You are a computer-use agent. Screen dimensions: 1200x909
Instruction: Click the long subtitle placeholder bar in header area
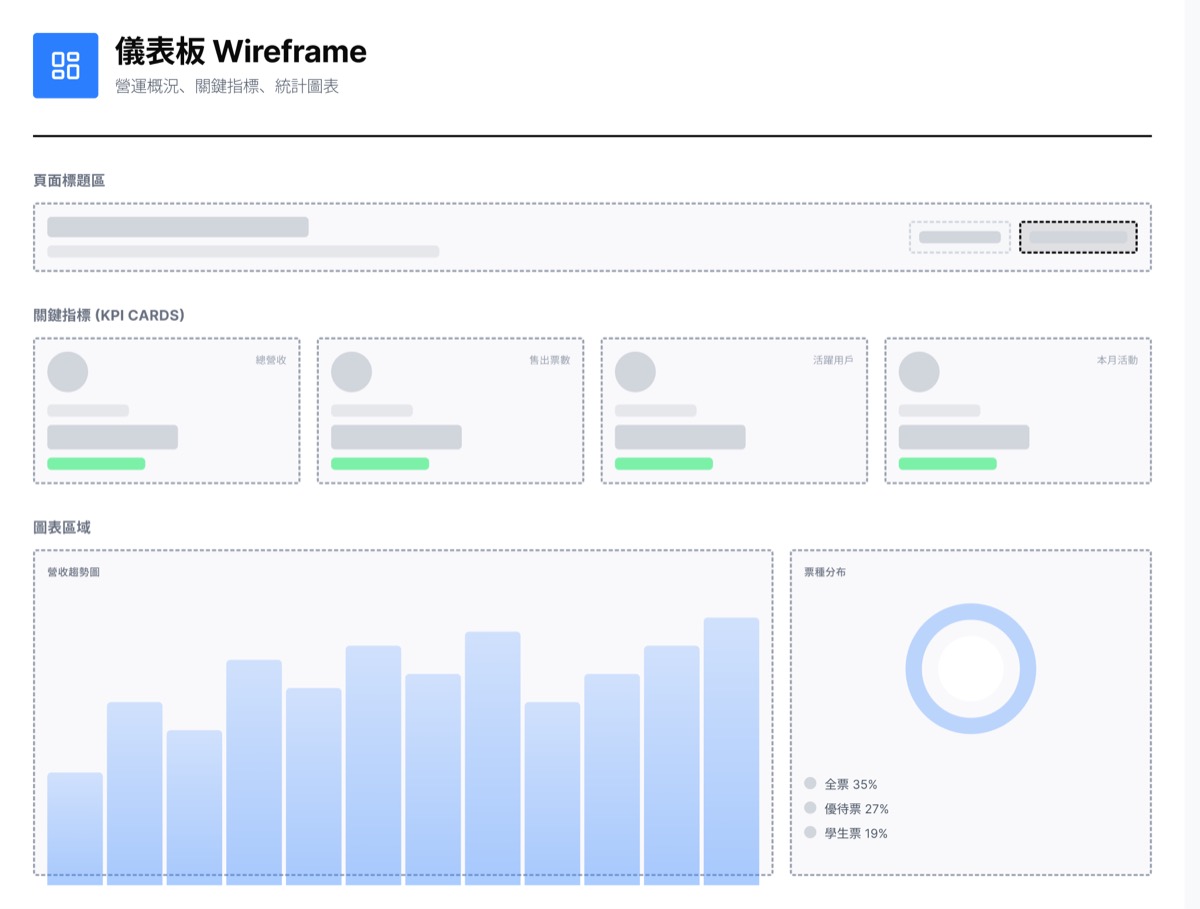[x=243, y=251]
